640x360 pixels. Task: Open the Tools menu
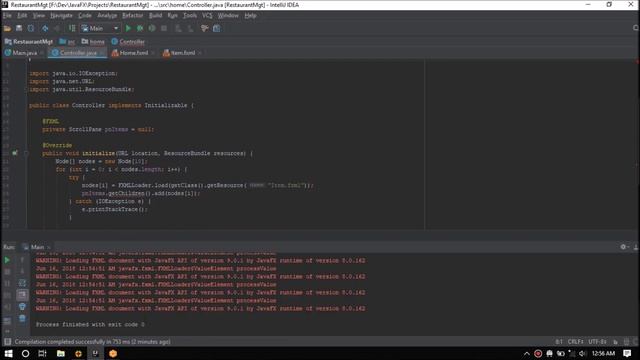190,16
